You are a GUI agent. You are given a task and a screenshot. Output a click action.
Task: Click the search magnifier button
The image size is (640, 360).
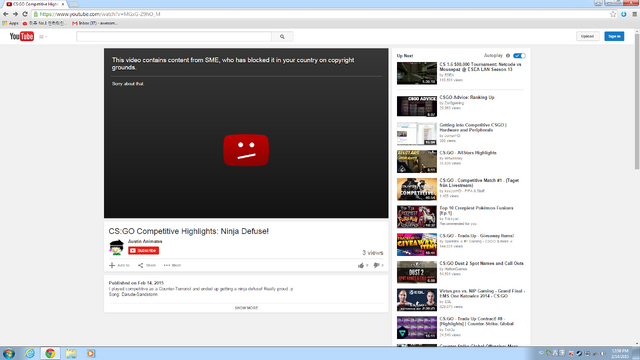(282, 37)
